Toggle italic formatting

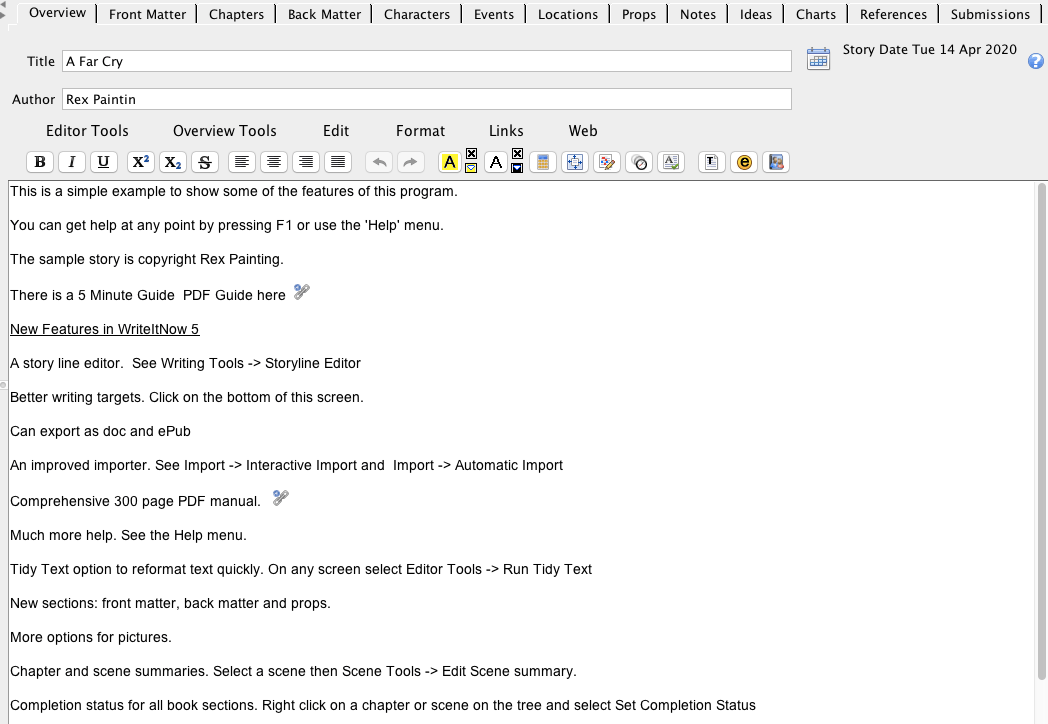tap(72, 162)
